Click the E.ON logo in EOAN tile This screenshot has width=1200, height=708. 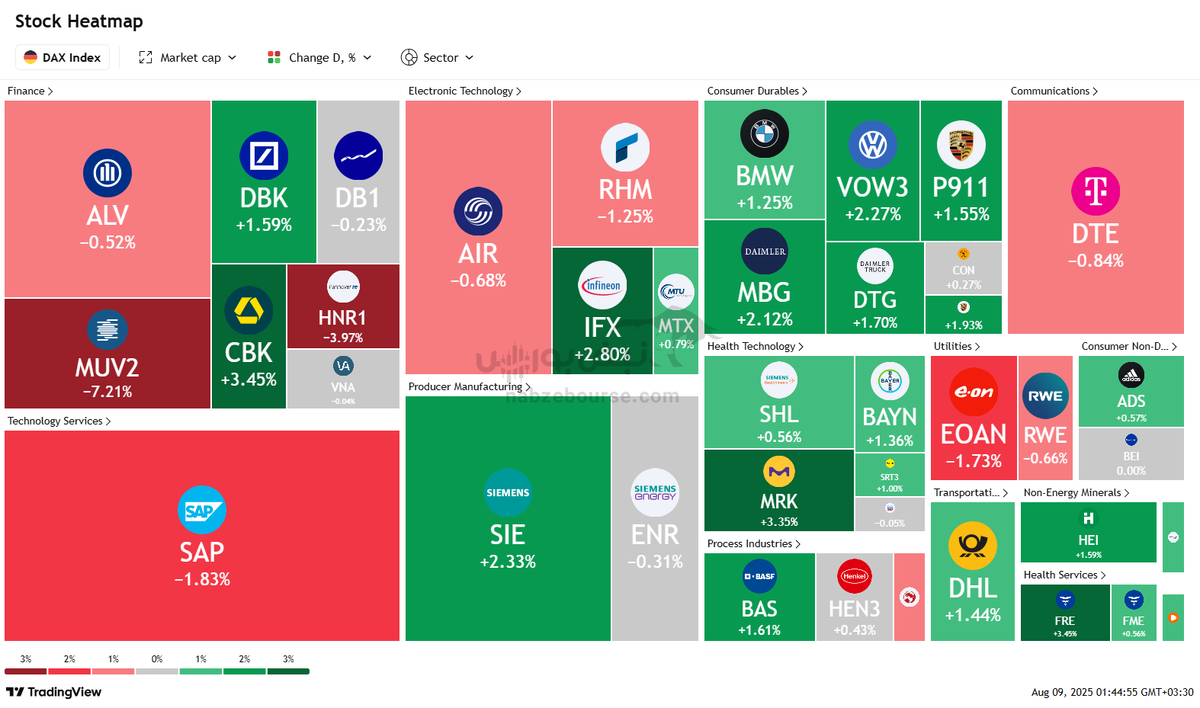tap(973, 392)
